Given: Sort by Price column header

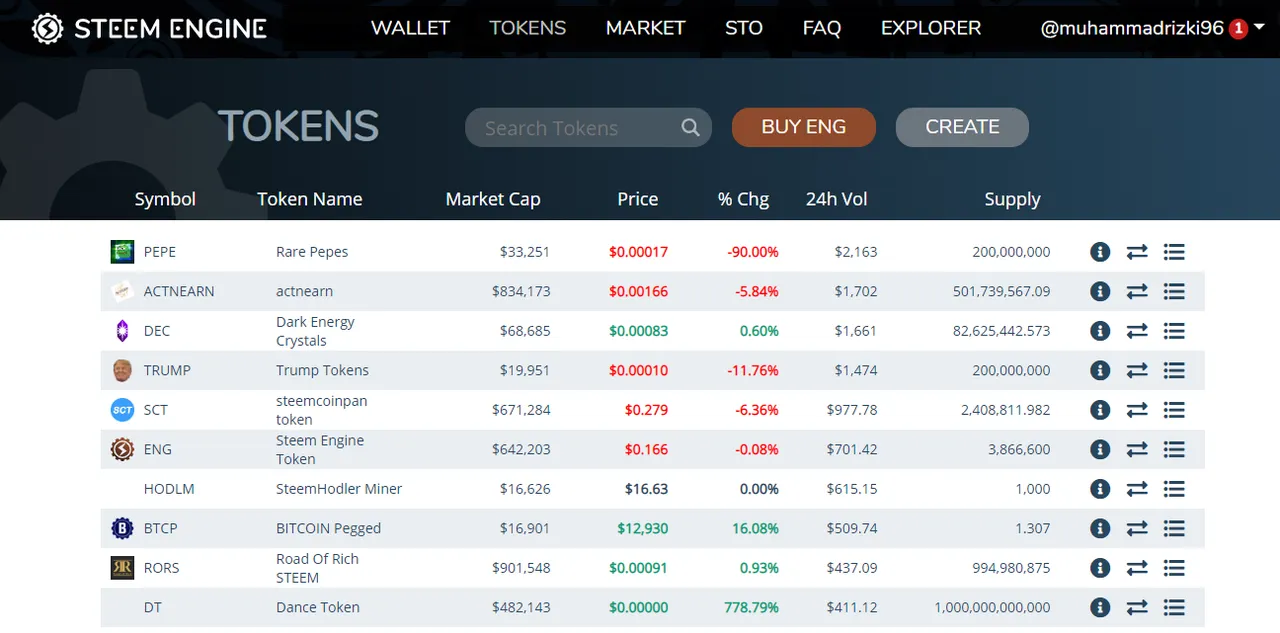Looking at the screenshot, I should [638, 199].
